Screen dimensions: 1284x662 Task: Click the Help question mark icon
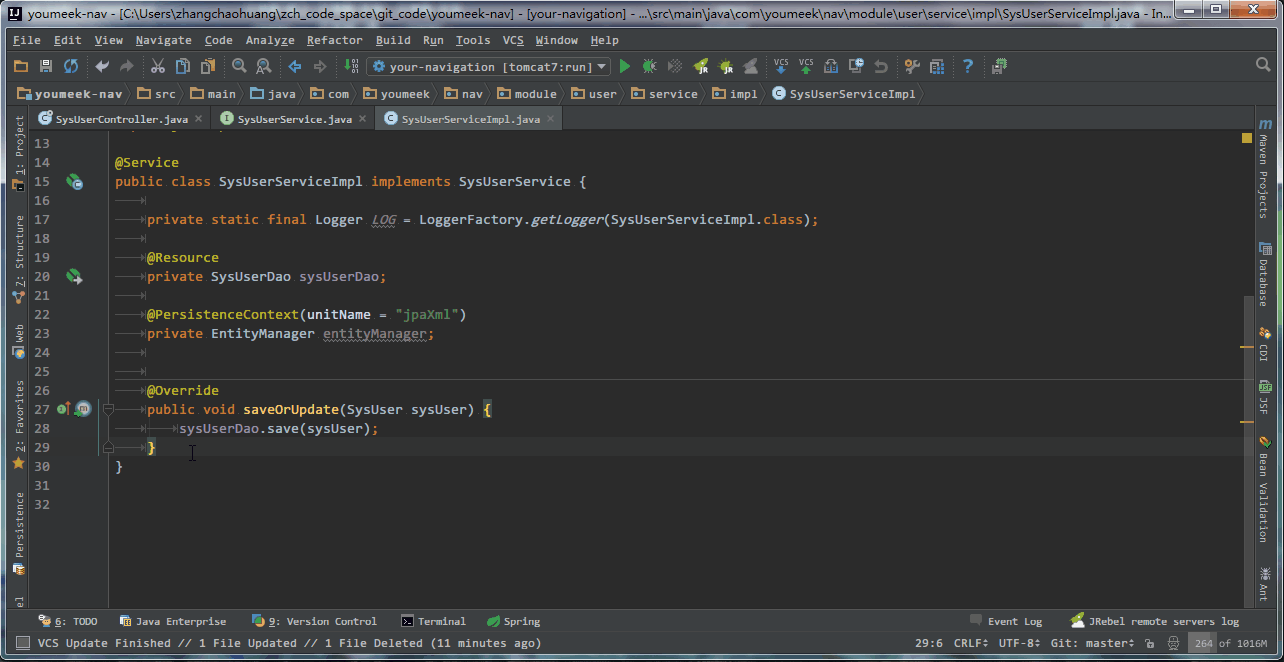click(968, 66)
